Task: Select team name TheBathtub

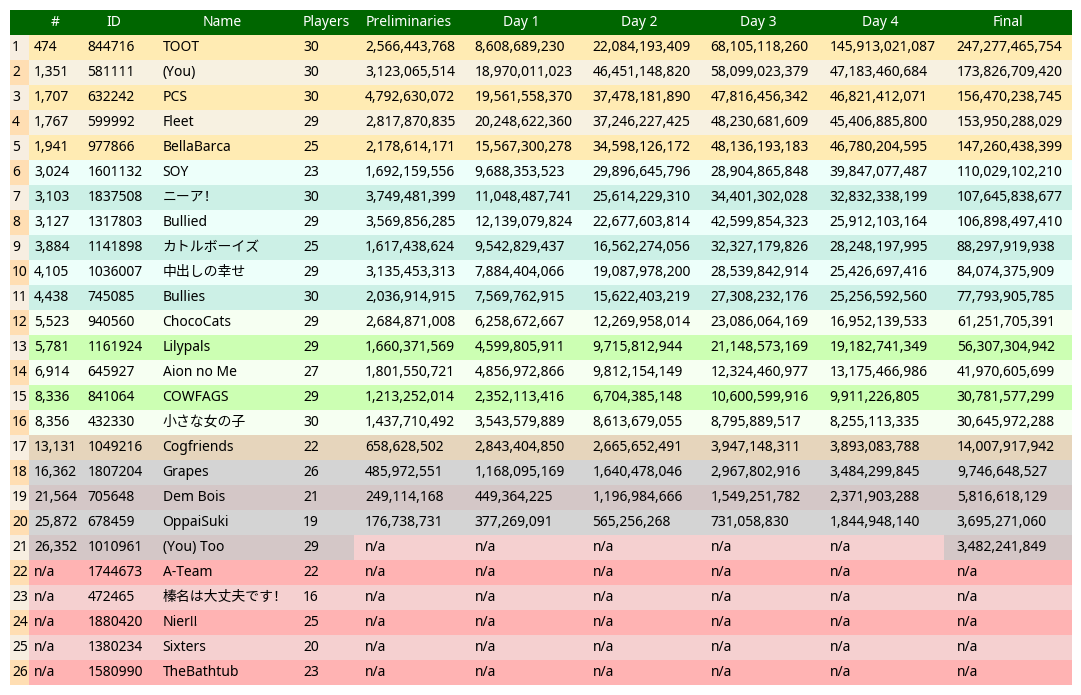Action: point(201,672)
